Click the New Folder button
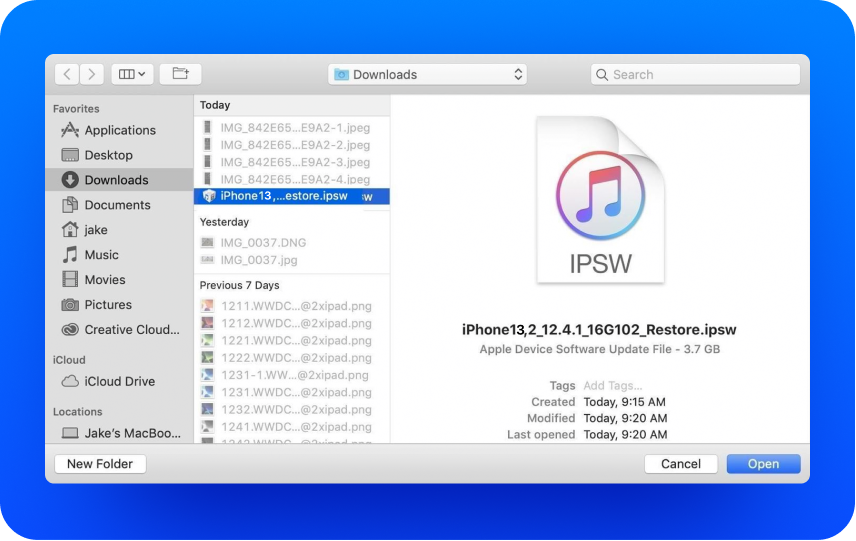856x541 pixels. 100,463
